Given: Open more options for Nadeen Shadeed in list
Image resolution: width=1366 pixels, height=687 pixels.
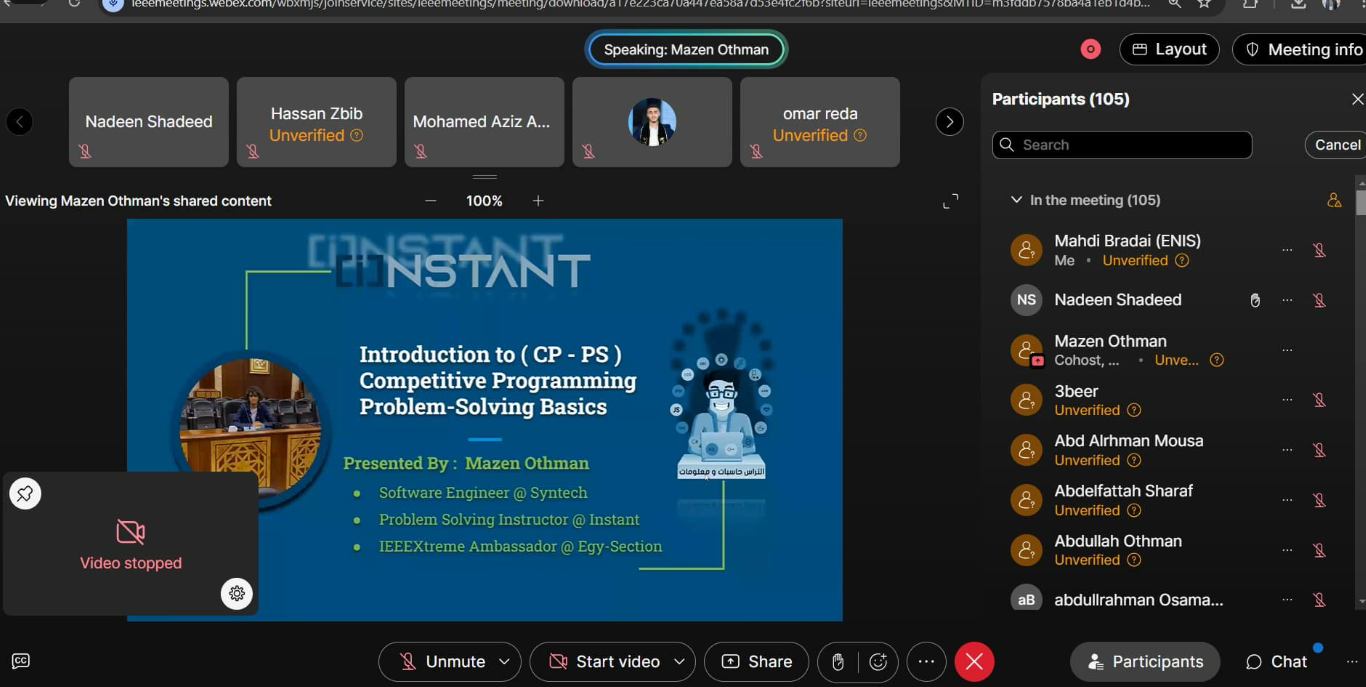Looking at the screenshot, I should [x=1287, y=300].
